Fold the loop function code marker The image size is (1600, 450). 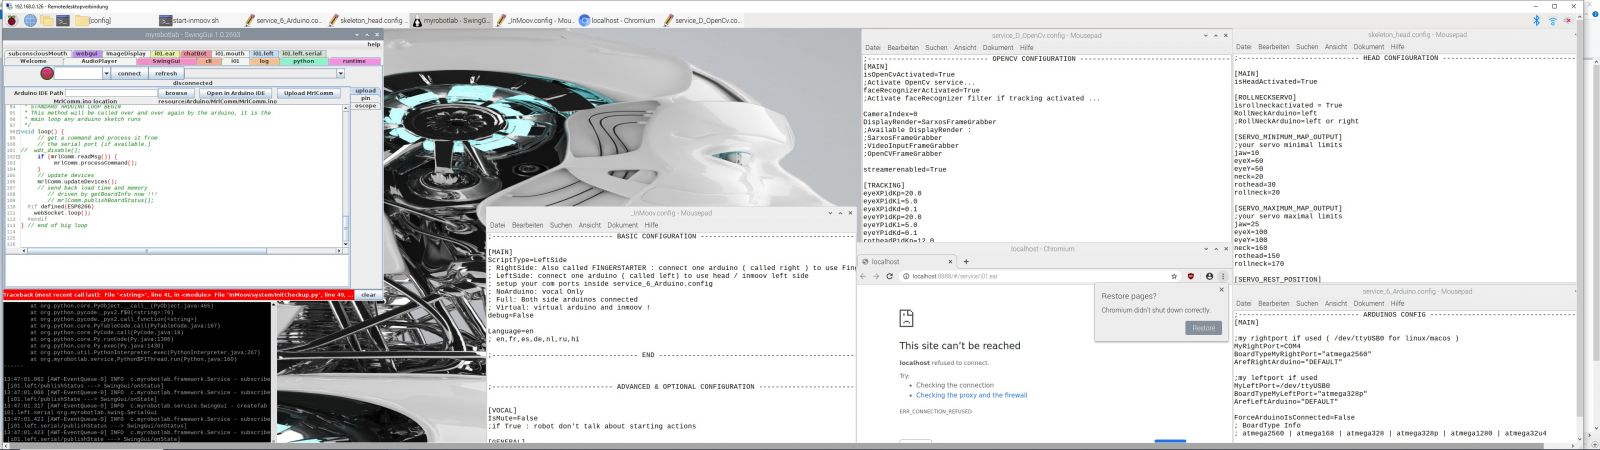click(x=18, y=132)
